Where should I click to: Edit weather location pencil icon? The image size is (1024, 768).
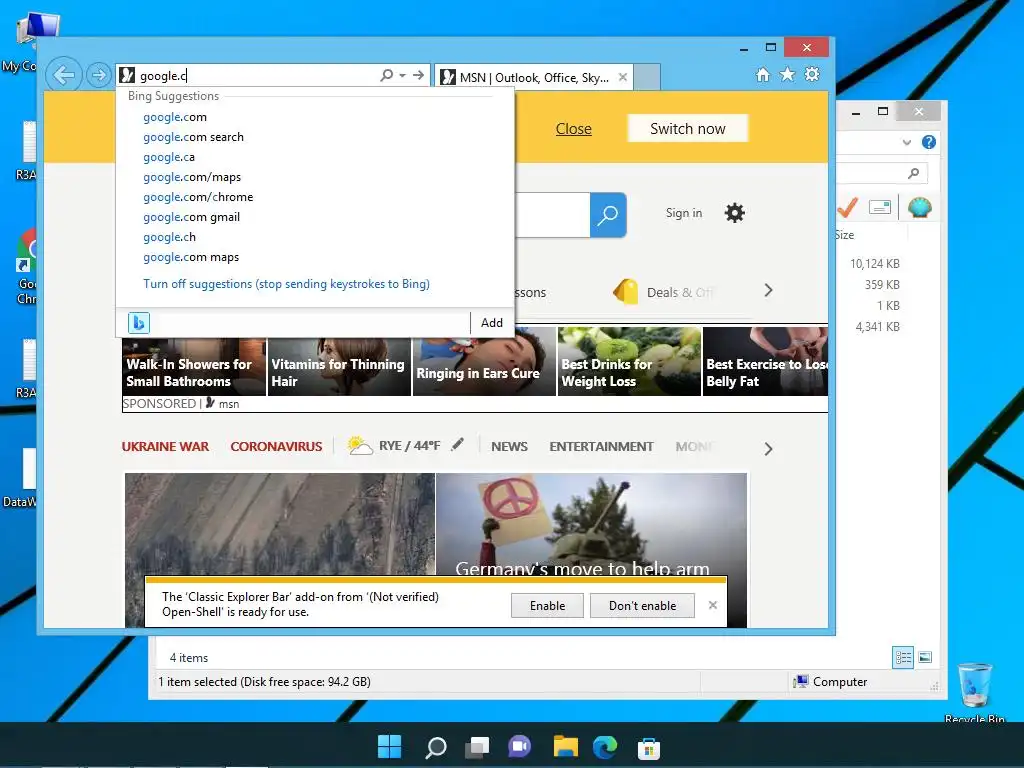coord(458,445)
